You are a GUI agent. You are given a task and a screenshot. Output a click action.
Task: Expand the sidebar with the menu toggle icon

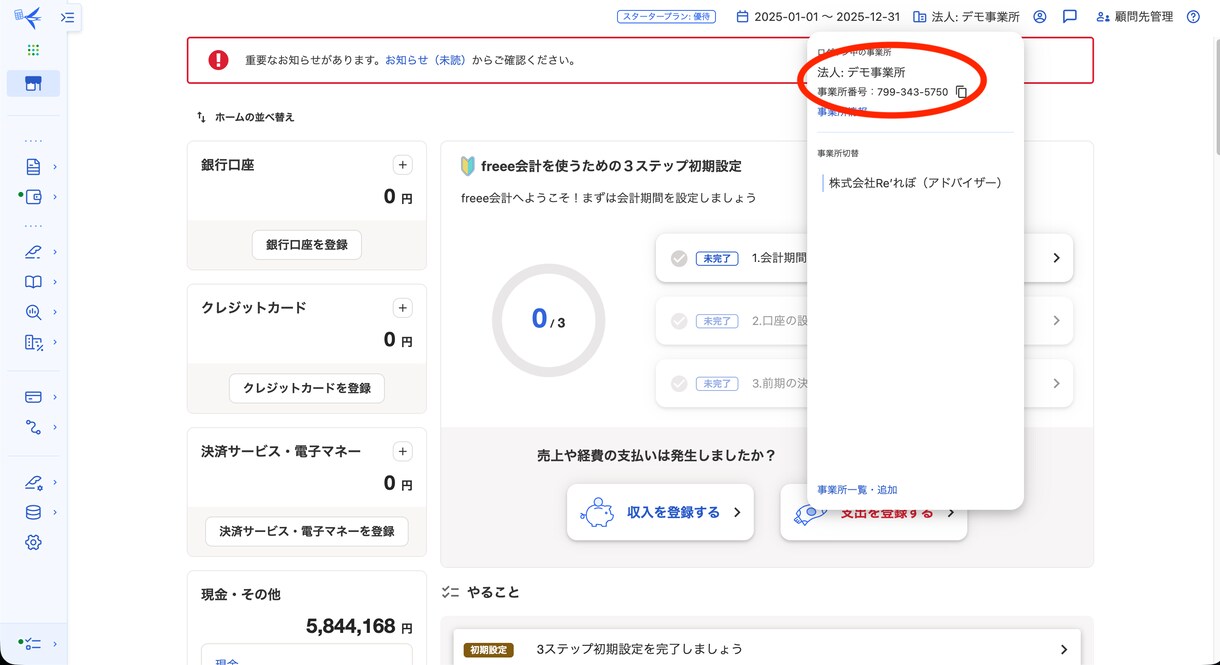pyautogui.click(x=68, y=17)
